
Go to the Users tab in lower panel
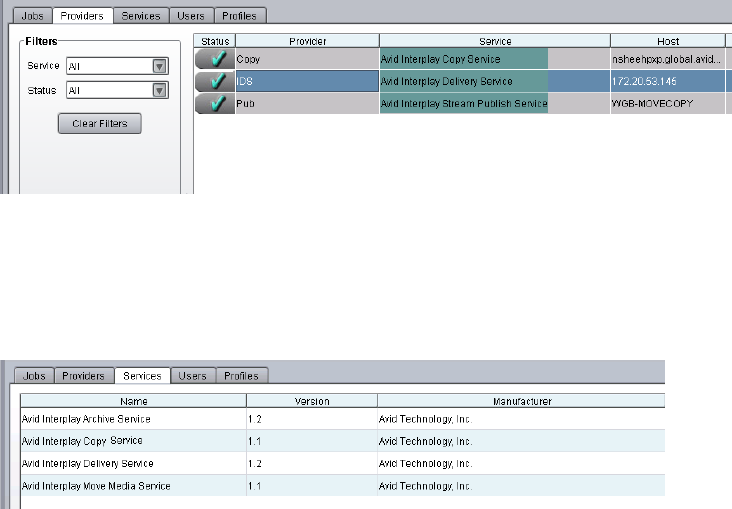pos(192,376)
